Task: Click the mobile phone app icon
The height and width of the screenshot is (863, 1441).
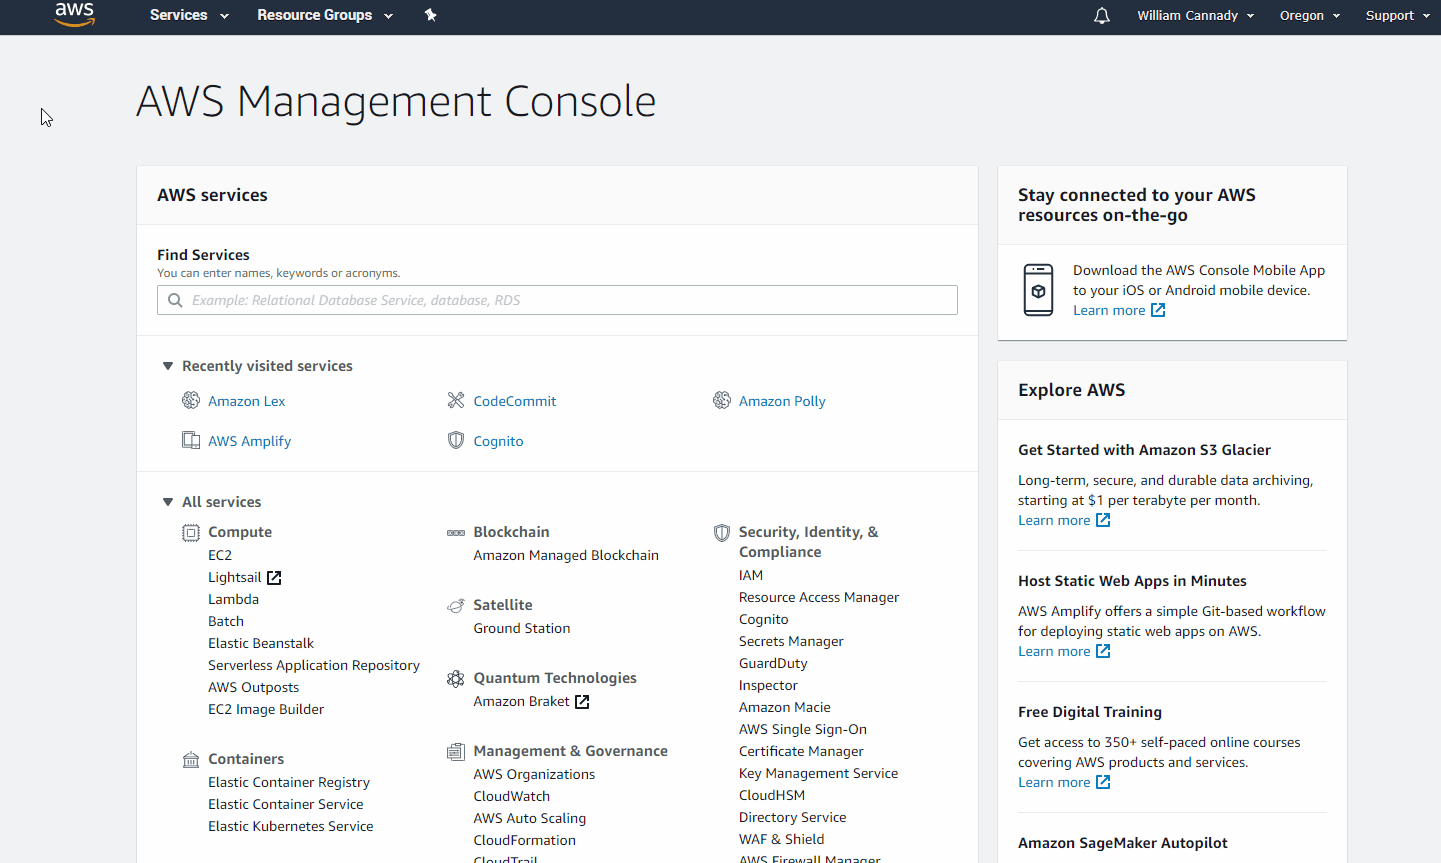Action: pos(1039,290)
